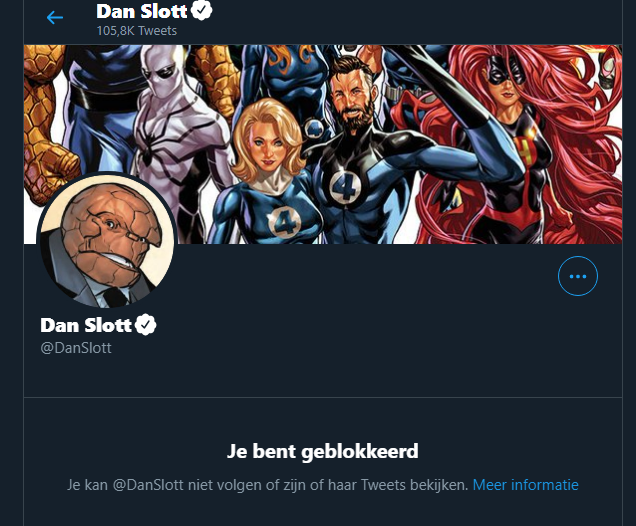The width and height of the screenshot is (636, 526).
Task: Click the Meer informatie link
Action: pyautogui.click(x=526, y=485)
